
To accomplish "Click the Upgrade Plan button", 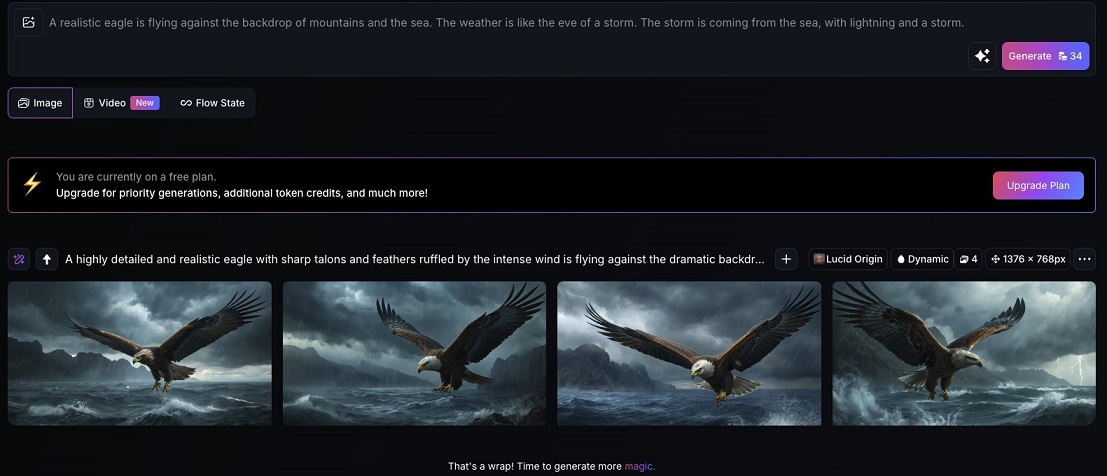I will point(1038,186).
